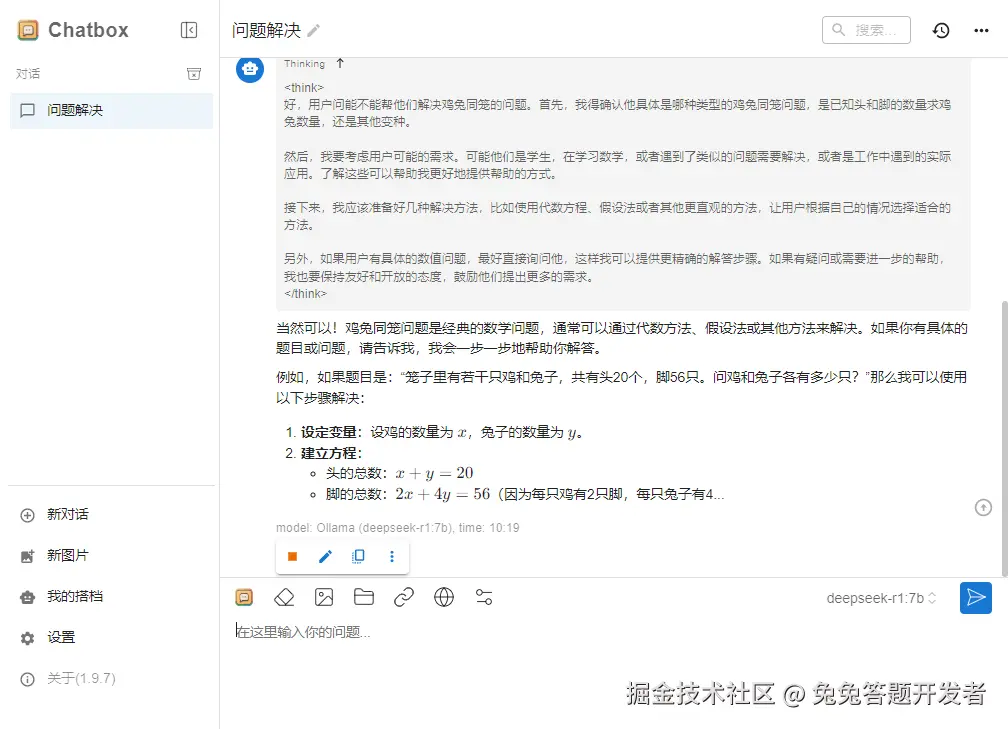1008x729 pixels.
Task: Open message options vertical dots
Action: [x=392, y=557]
